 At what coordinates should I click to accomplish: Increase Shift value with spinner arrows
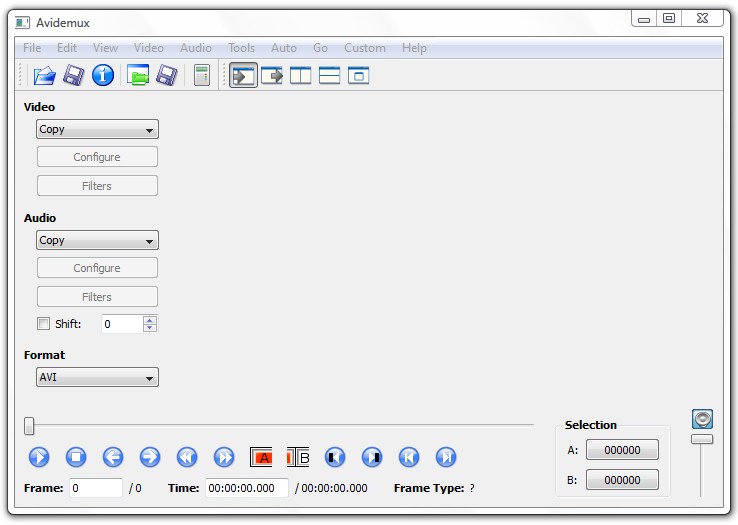point(150,320)
